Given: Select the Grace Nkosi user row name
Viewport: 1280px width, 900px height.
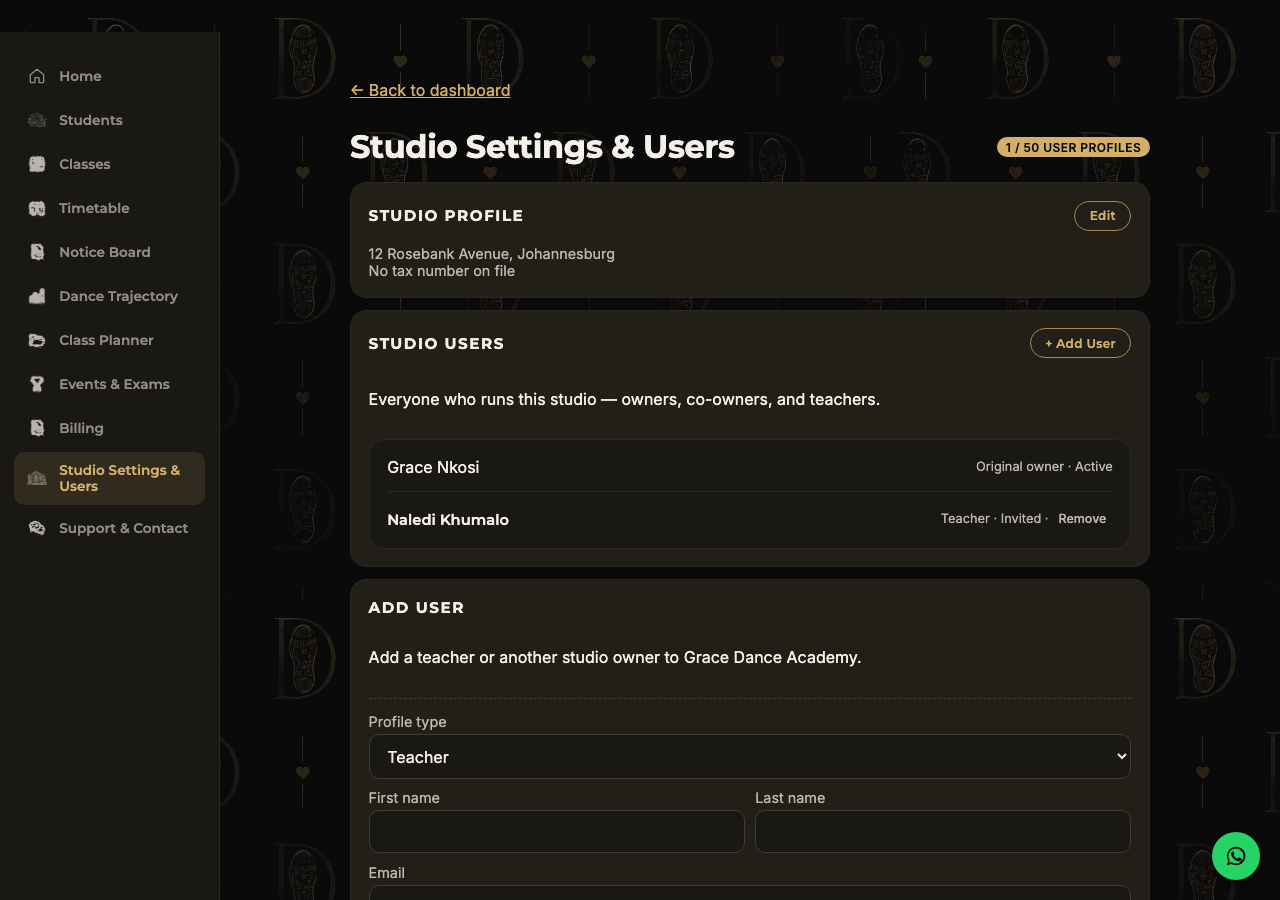Looking at the screenshot, I should click(x=433, y=467).
